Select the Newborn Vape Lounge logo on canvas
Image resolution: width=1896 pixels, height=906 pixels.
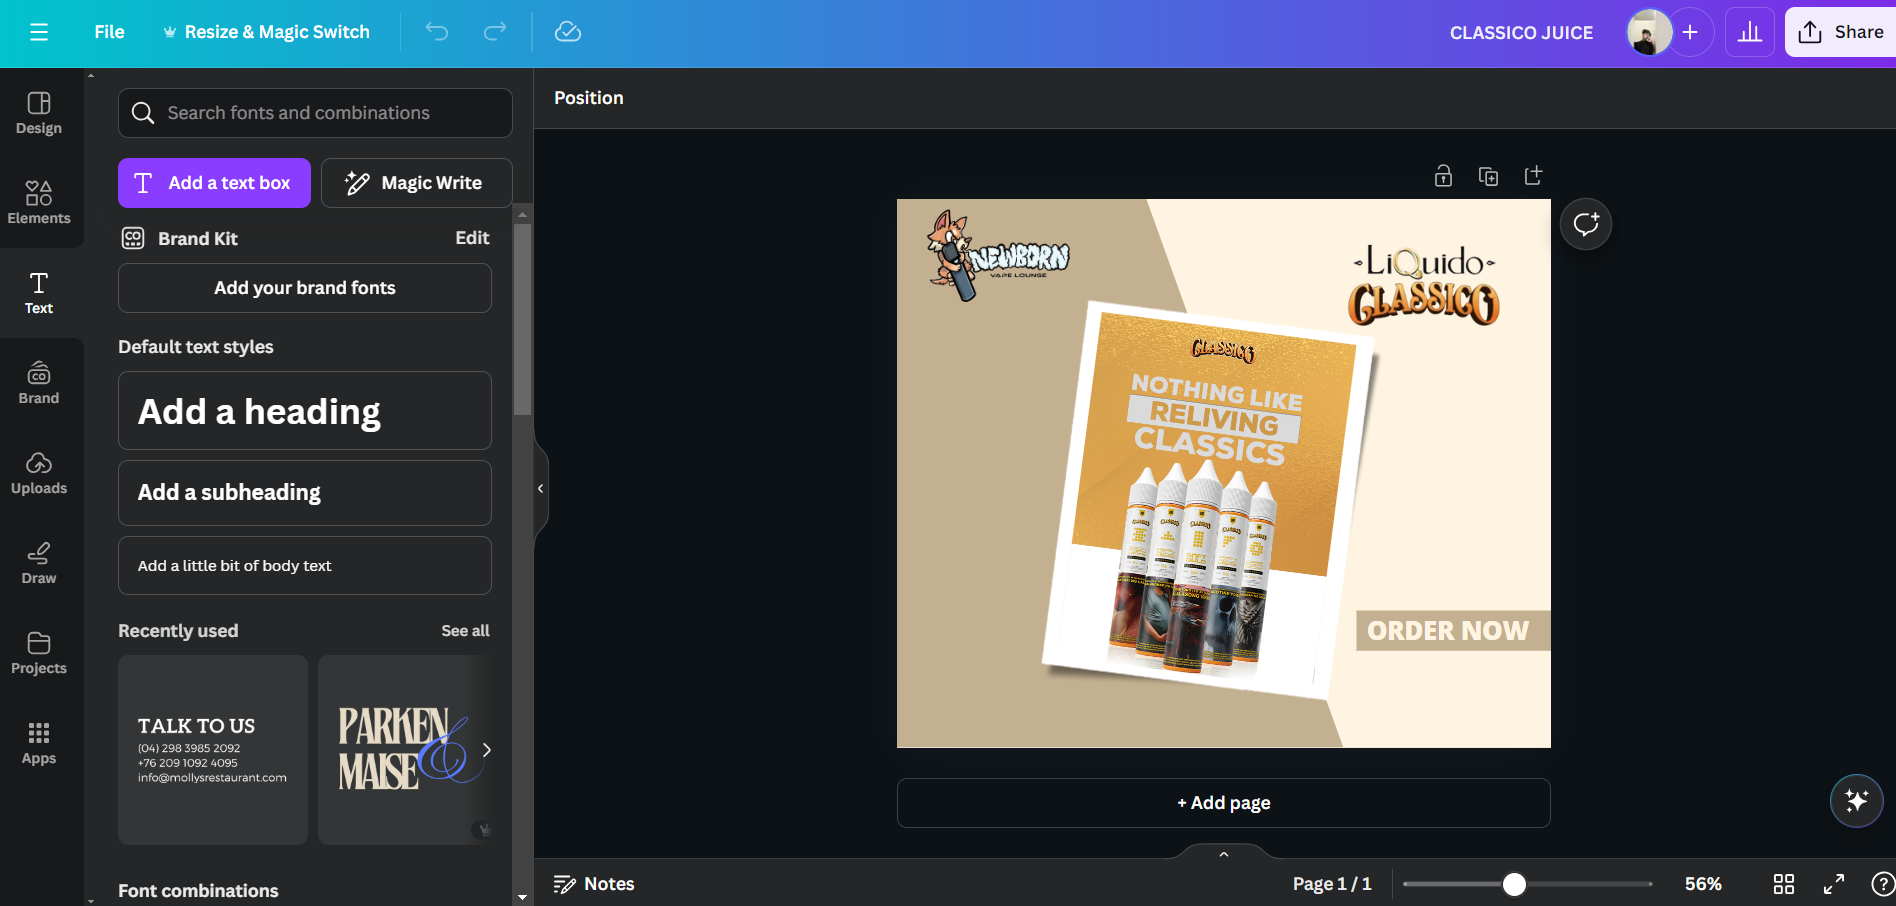tap(997, 256)
